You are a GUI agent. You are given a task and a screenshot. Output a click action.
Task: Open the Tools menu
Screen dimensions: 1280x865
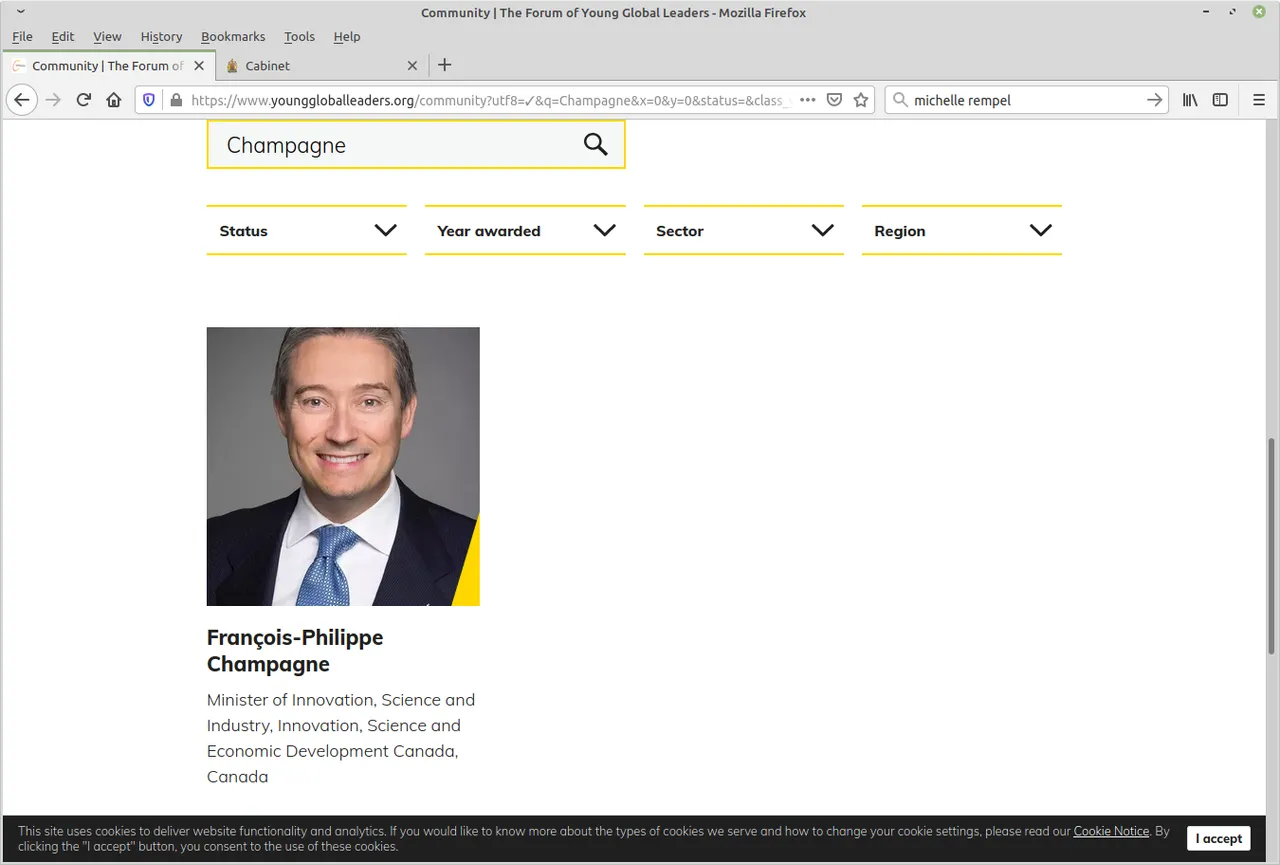click(x=299, y=36)
